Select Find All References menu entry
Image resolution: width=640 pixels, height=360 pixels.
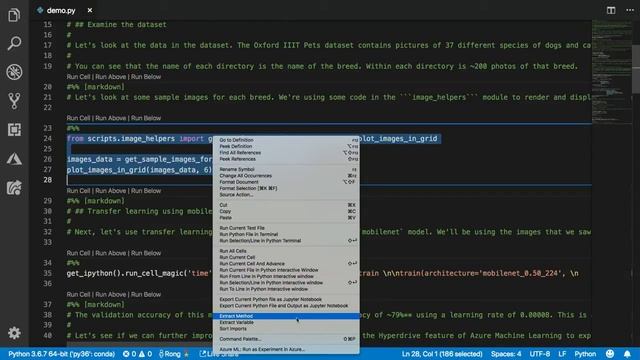coord(286,153)
